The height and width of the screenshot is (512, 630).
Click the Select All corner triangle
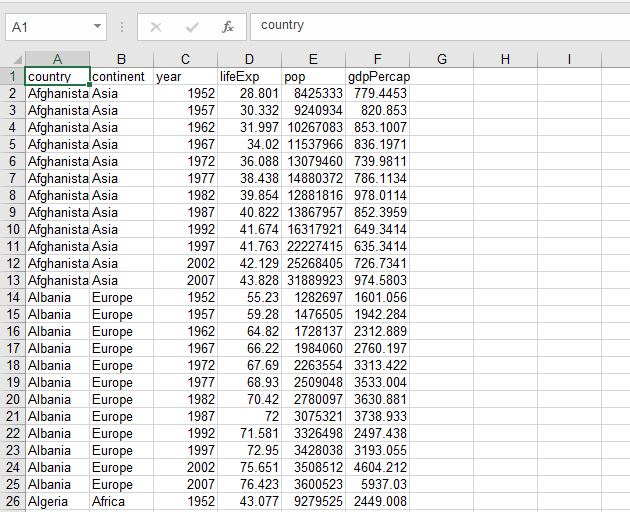coord(17,60)
